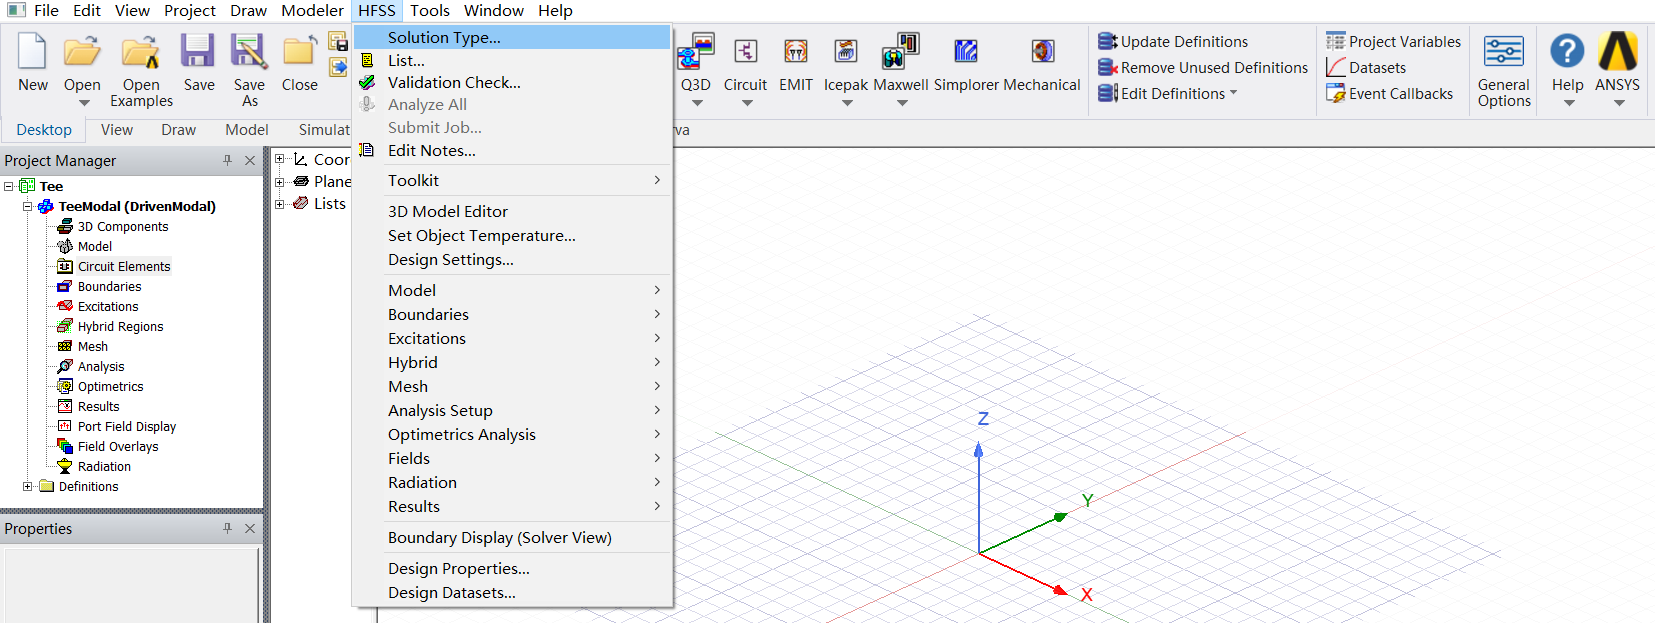Click the Save As icon
The height and width of the screenshot is (623, 1655).
coord(249,52)
